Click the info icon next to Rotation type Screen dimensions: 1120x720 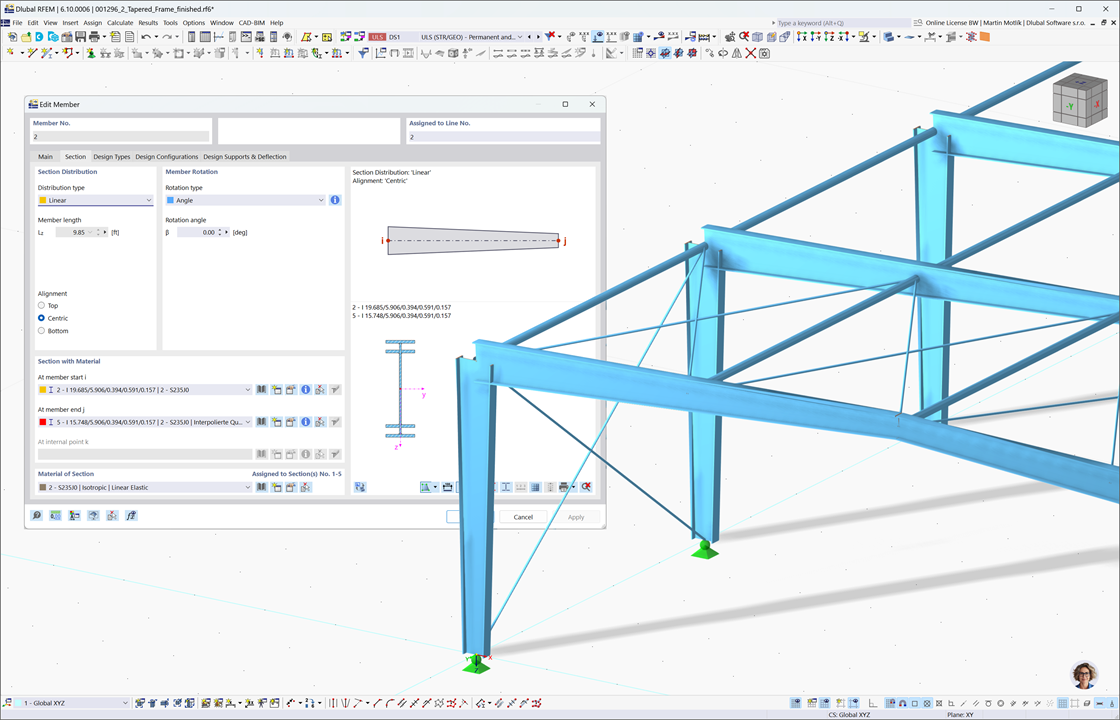tap(335, 200)
